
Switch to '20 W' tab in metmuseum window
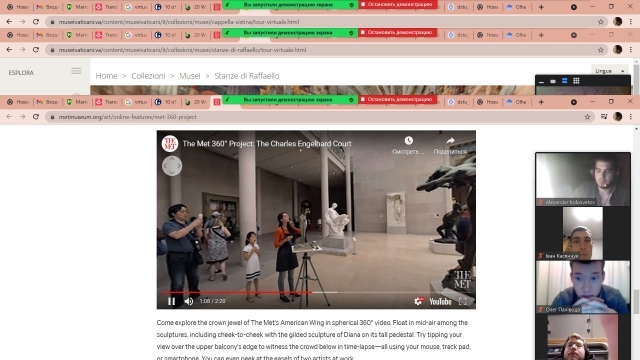(195, 102)
